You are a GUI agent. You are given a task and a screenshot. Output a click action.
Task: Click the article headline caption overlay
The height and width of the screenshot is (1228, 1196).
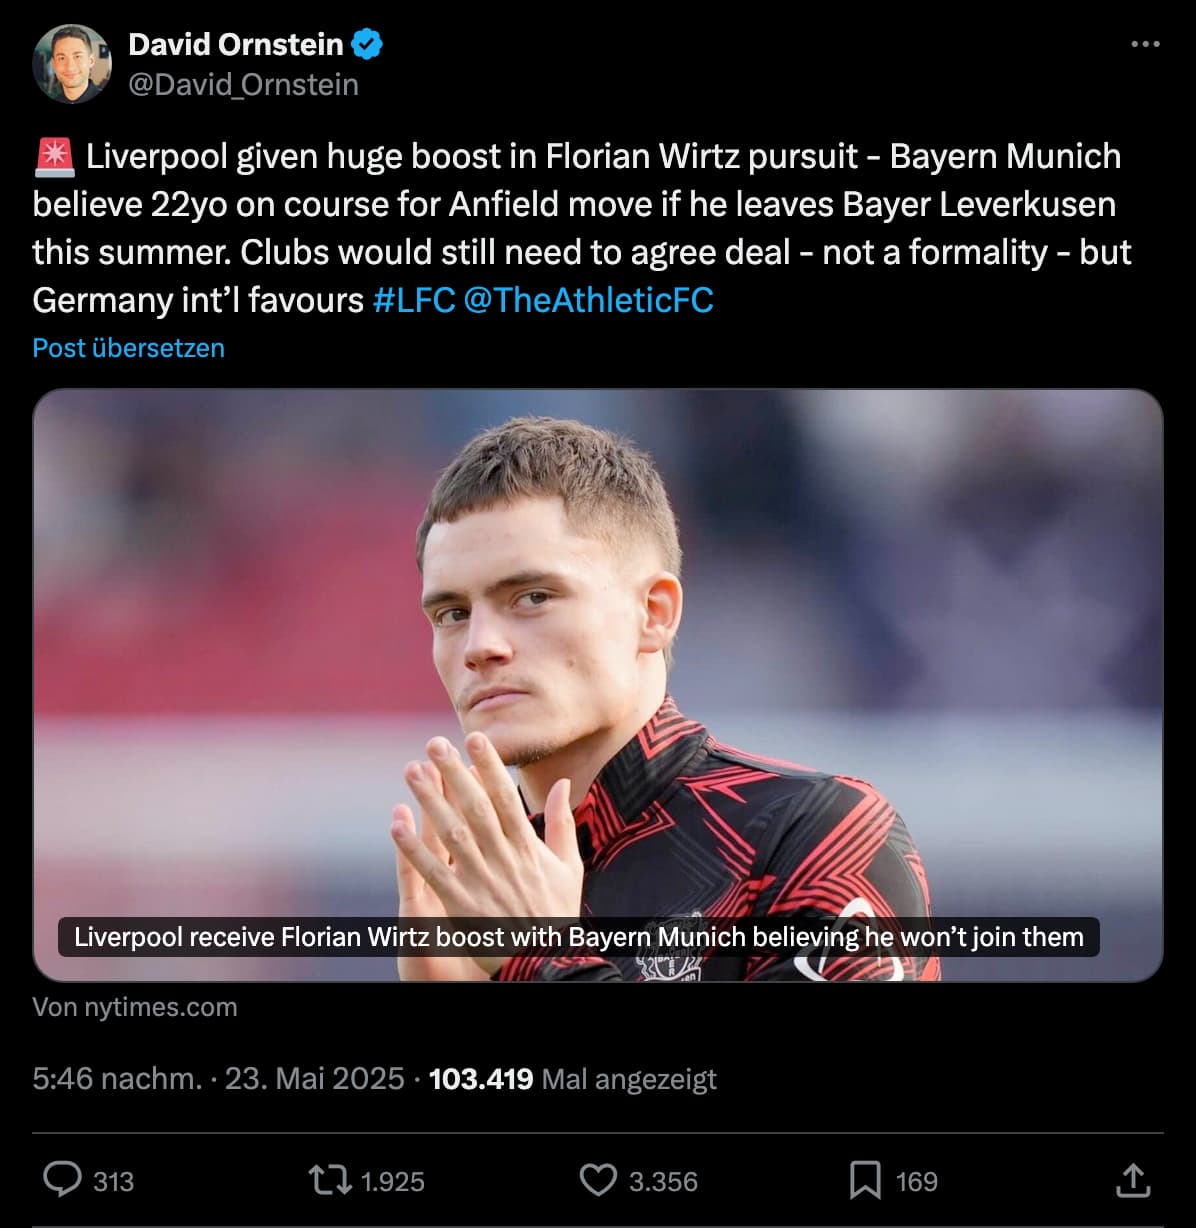pyautogui.click(x=579, y=937)
